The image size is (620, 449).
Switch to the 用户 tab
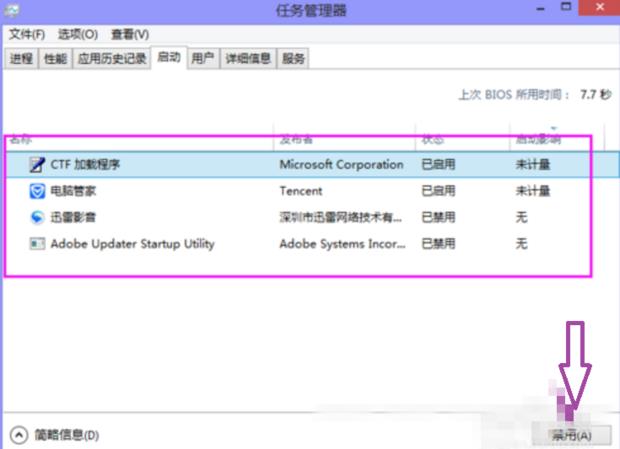pyautogui.click(x=203, y=59)
